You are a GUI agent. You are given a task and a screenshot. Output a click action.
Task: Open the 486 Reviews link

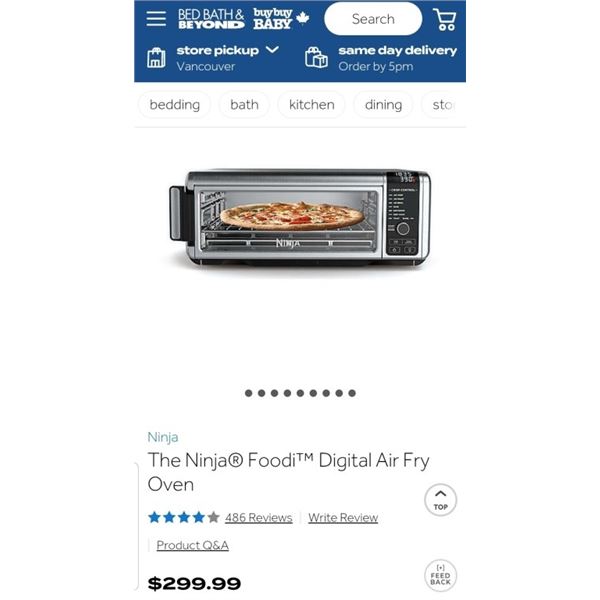point(259,517)
